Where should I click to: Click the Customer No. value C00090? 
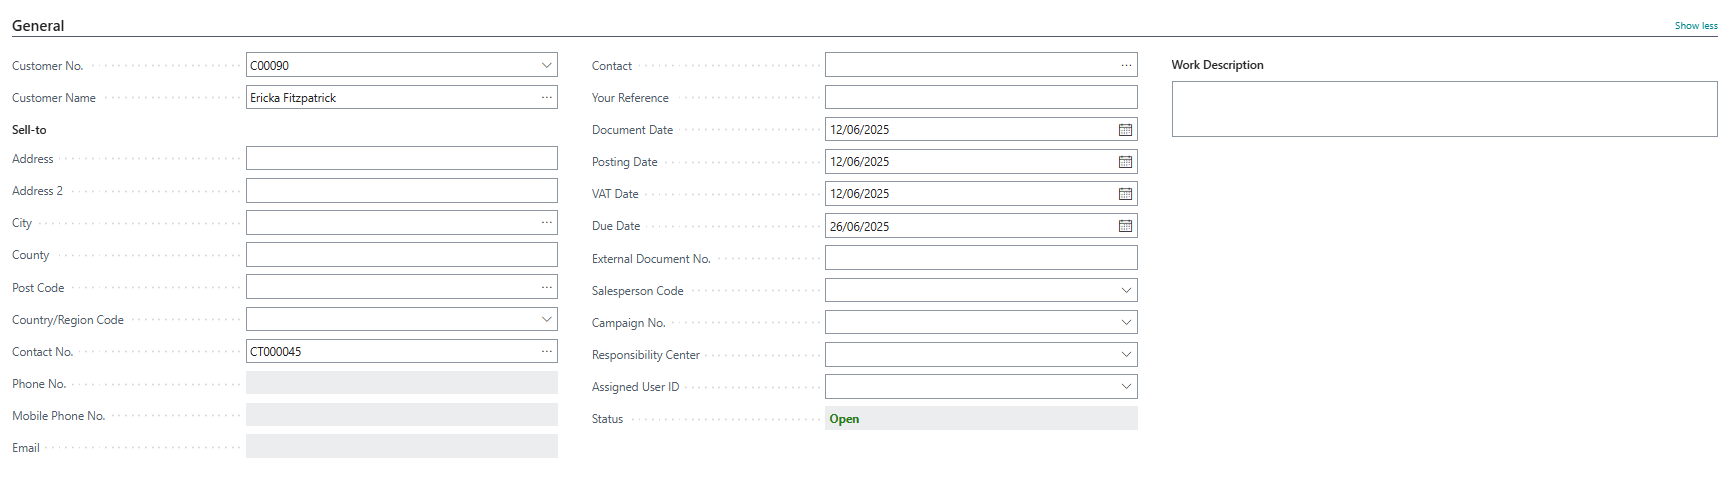[x=269, y=66]
